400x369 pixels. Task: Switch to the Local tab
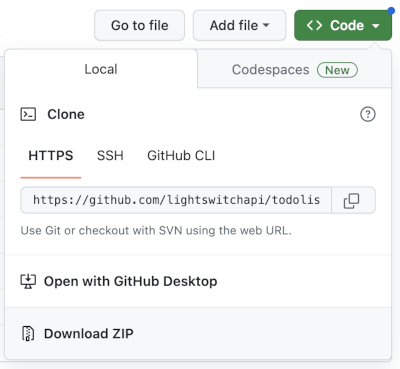point(101,69)
